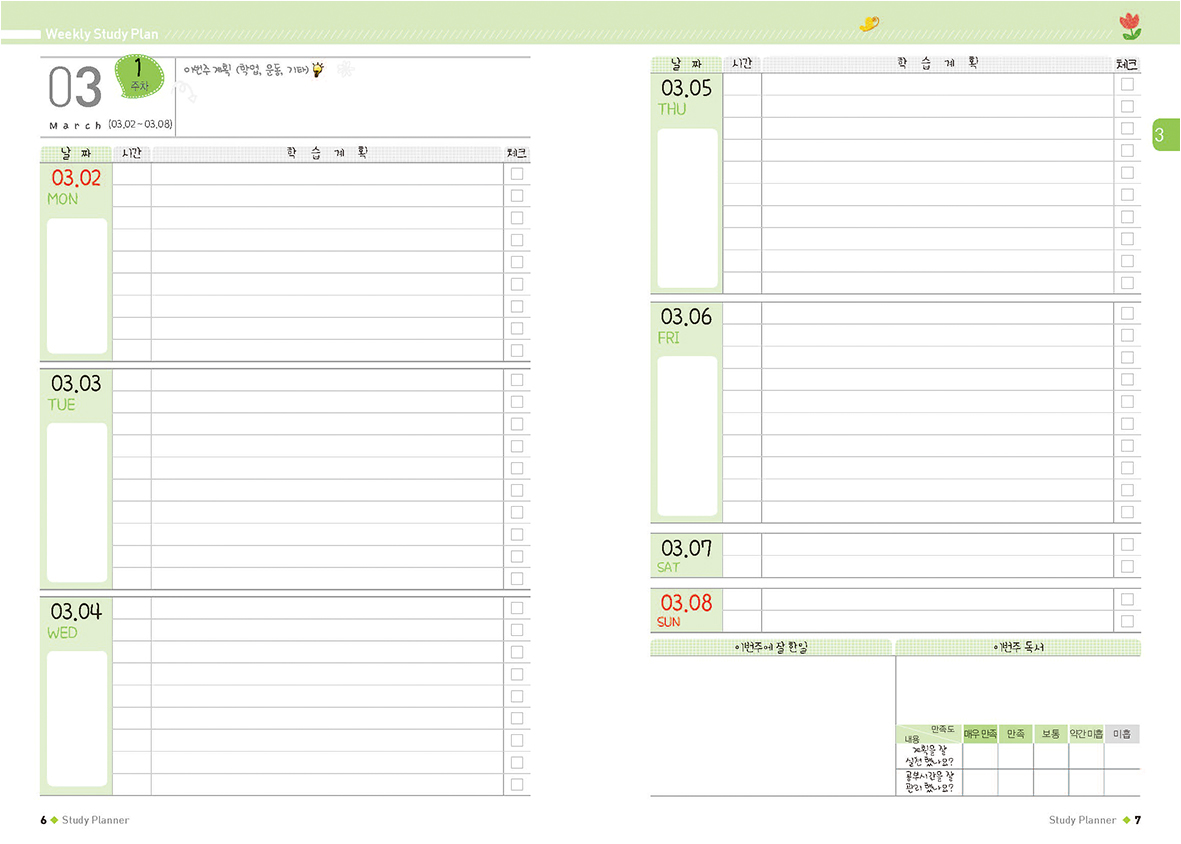Click the 매우만족 satisfaction column header
The image size is (1181, 844).
980,734
